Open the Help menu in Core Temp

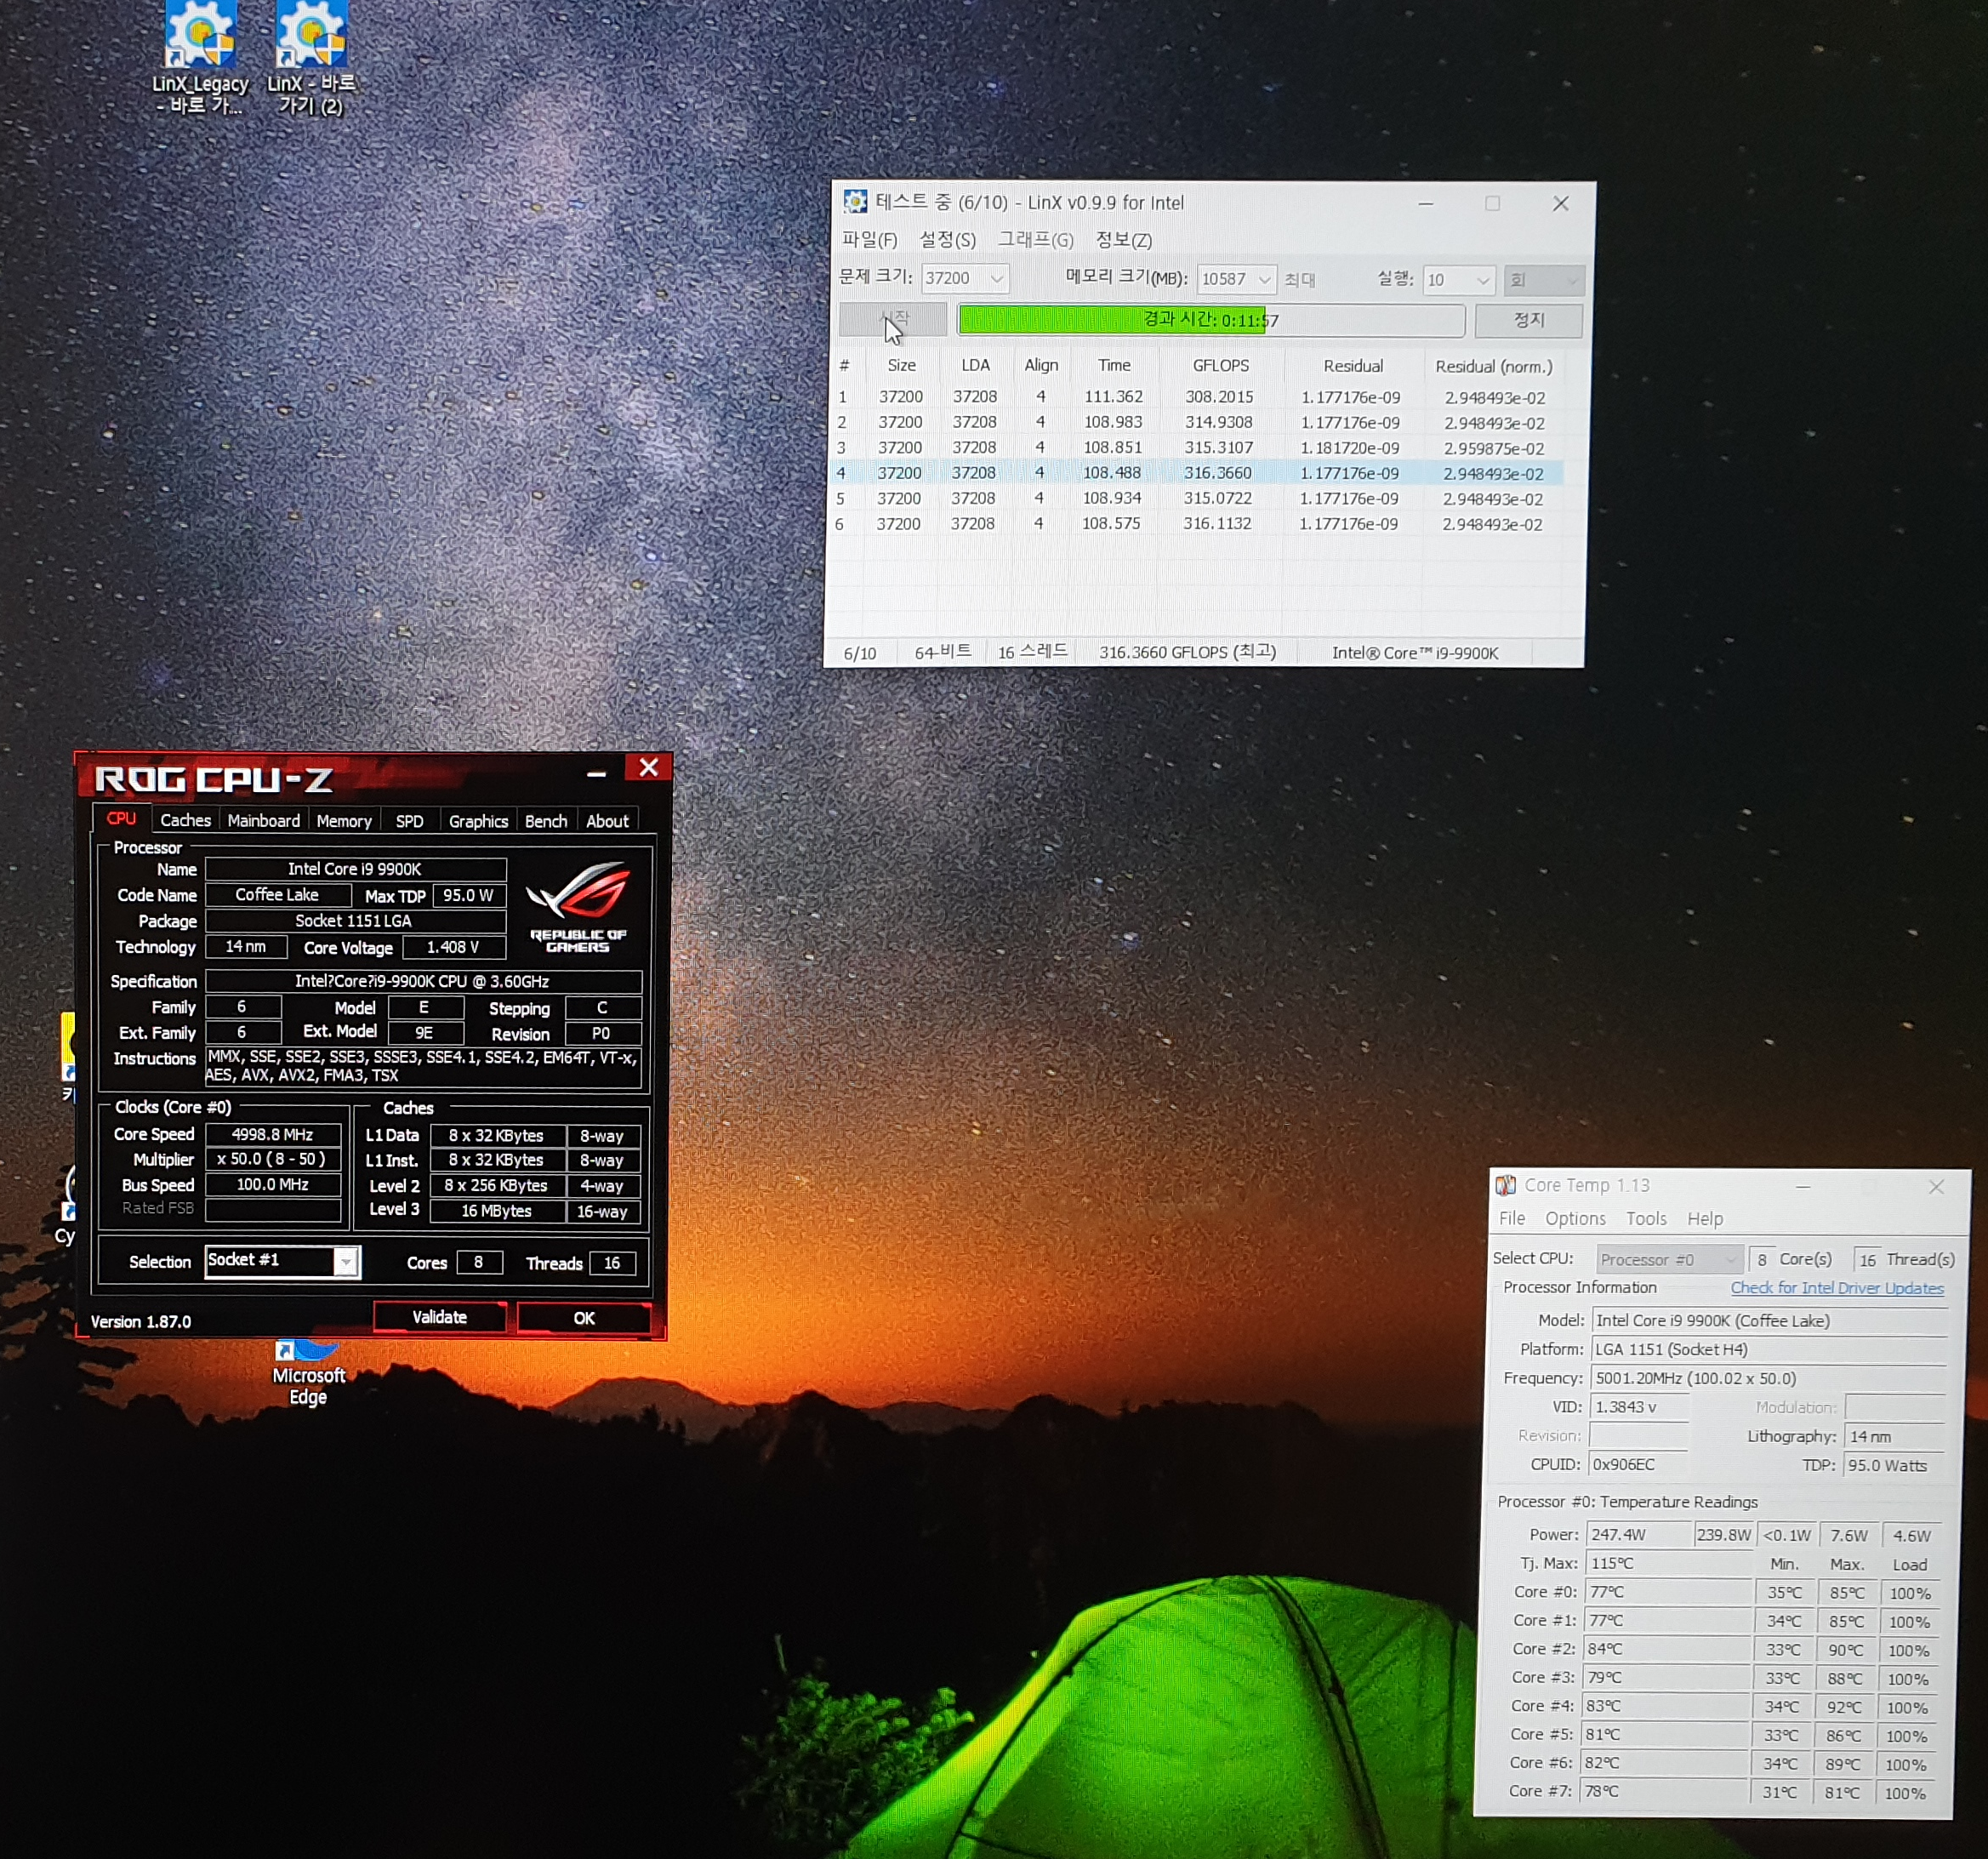[1705, 1218]
